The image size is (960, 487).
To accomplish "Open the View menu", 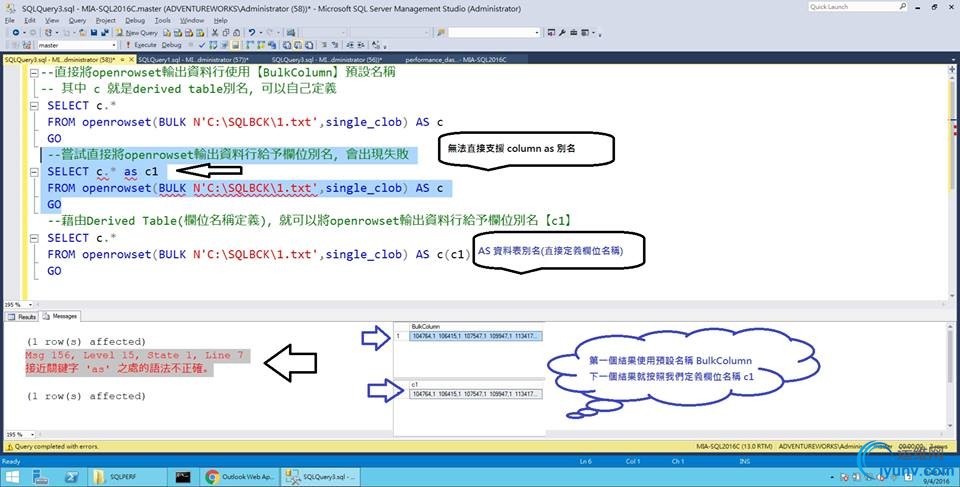I will (52, 20).
